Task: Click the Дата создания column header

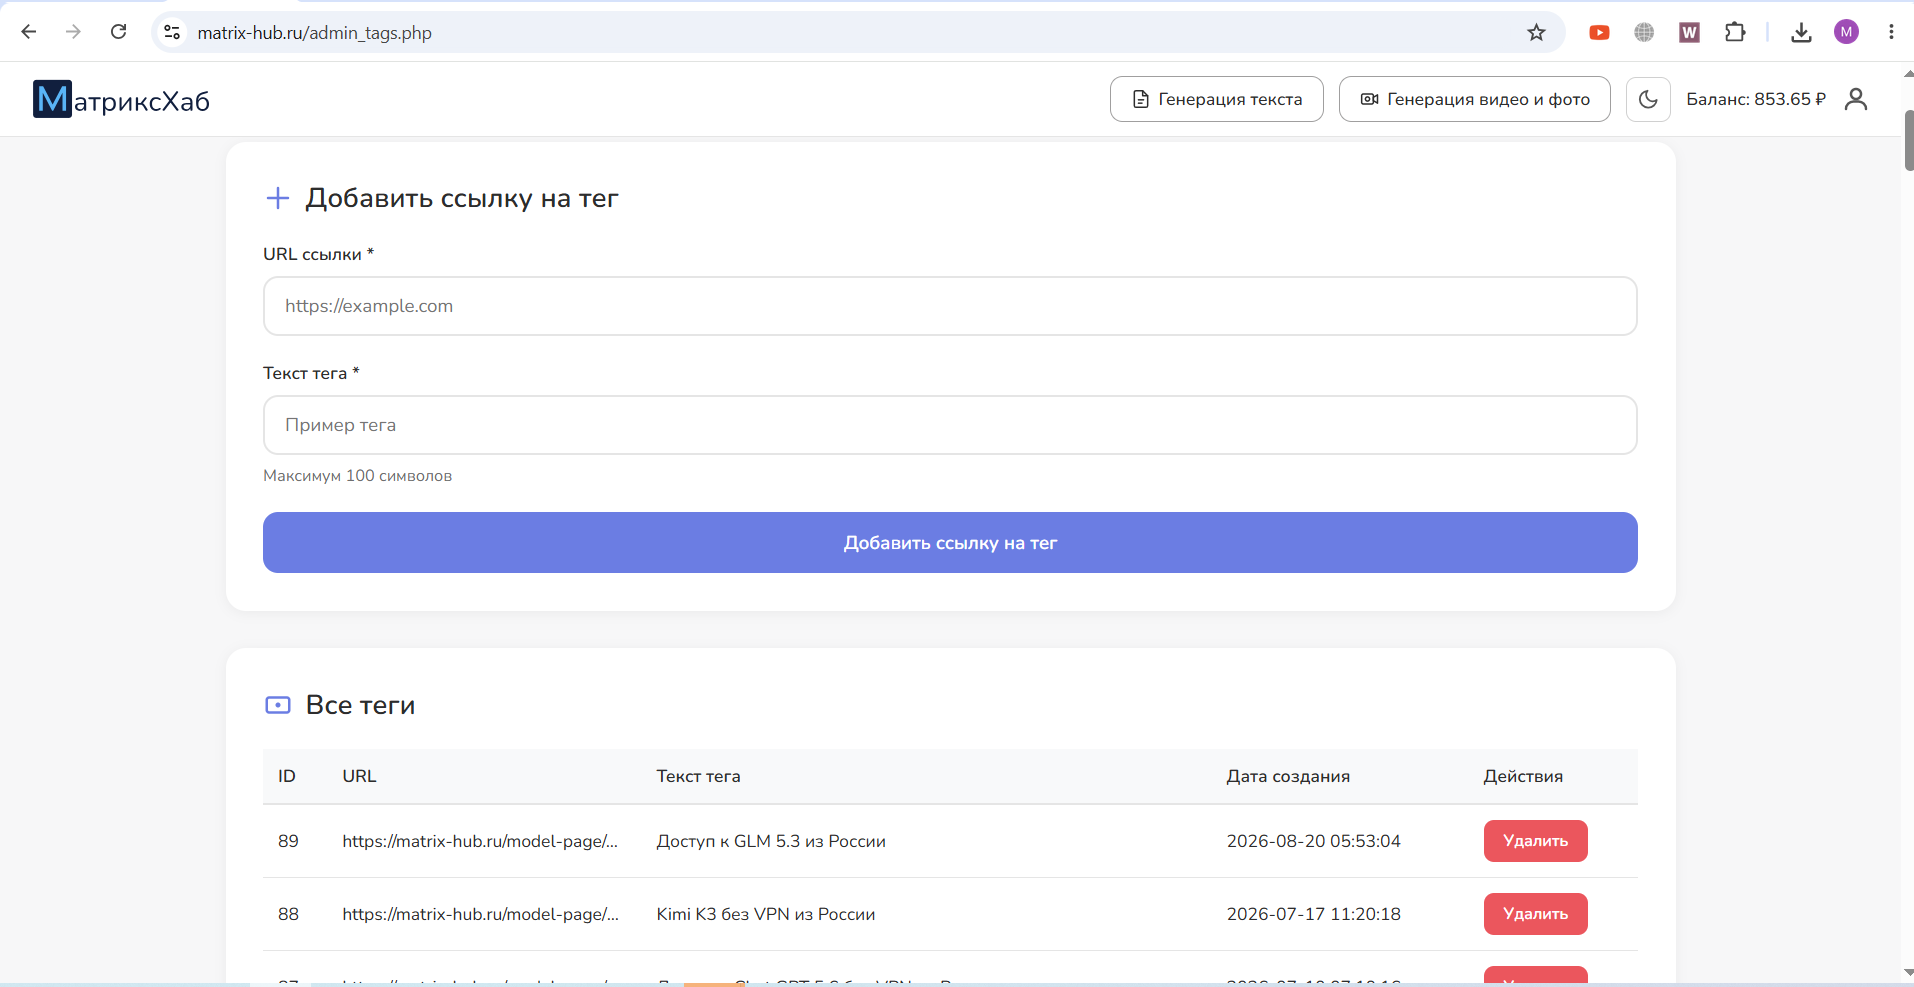Action: pos(1288,776)
